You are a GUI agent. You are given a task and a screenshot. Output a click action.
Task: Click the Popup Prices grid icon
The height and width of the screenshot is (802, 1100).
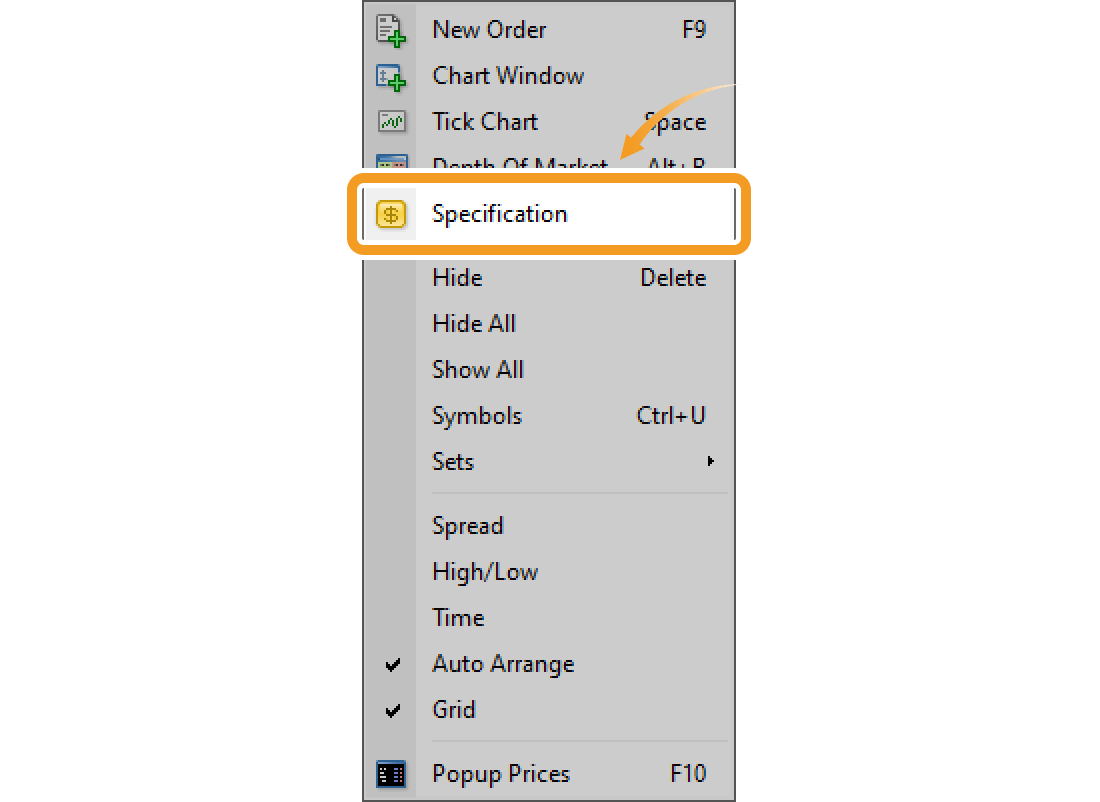(x=393, y=773)
